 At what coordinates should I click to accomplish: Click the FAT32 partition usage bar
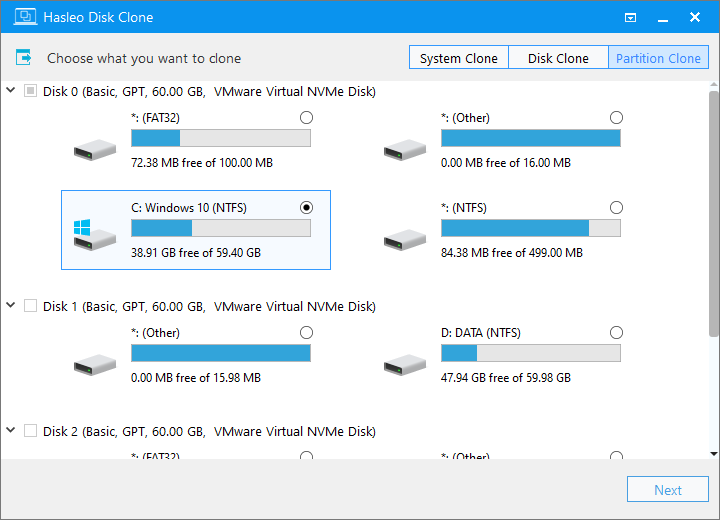(x=221, y=138)
